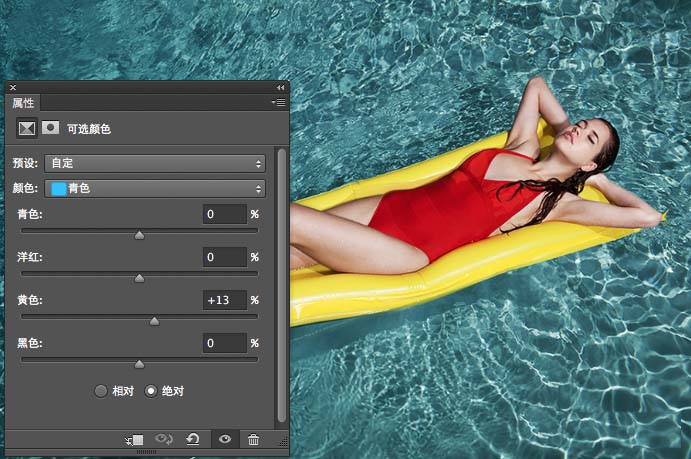The height and width of the screenshot is (459, 691).
Task: Select the 相对 (Relative) radio button
Action: [101, 391]
